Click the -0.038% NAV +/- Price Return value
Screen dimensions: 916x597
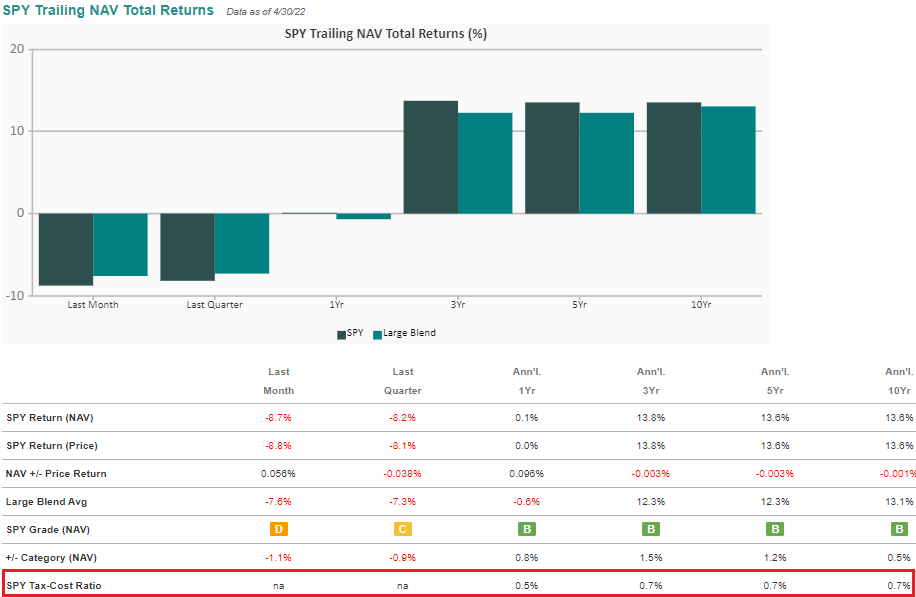tap(403, 474)
